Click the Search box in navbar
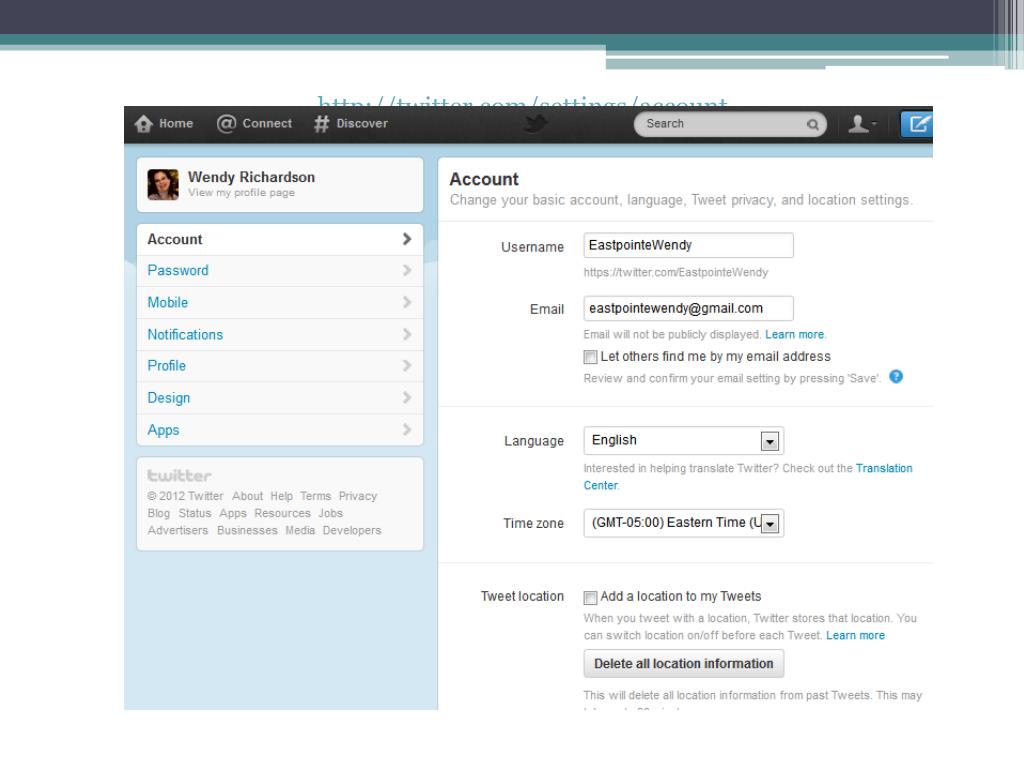 coord(730,124)
